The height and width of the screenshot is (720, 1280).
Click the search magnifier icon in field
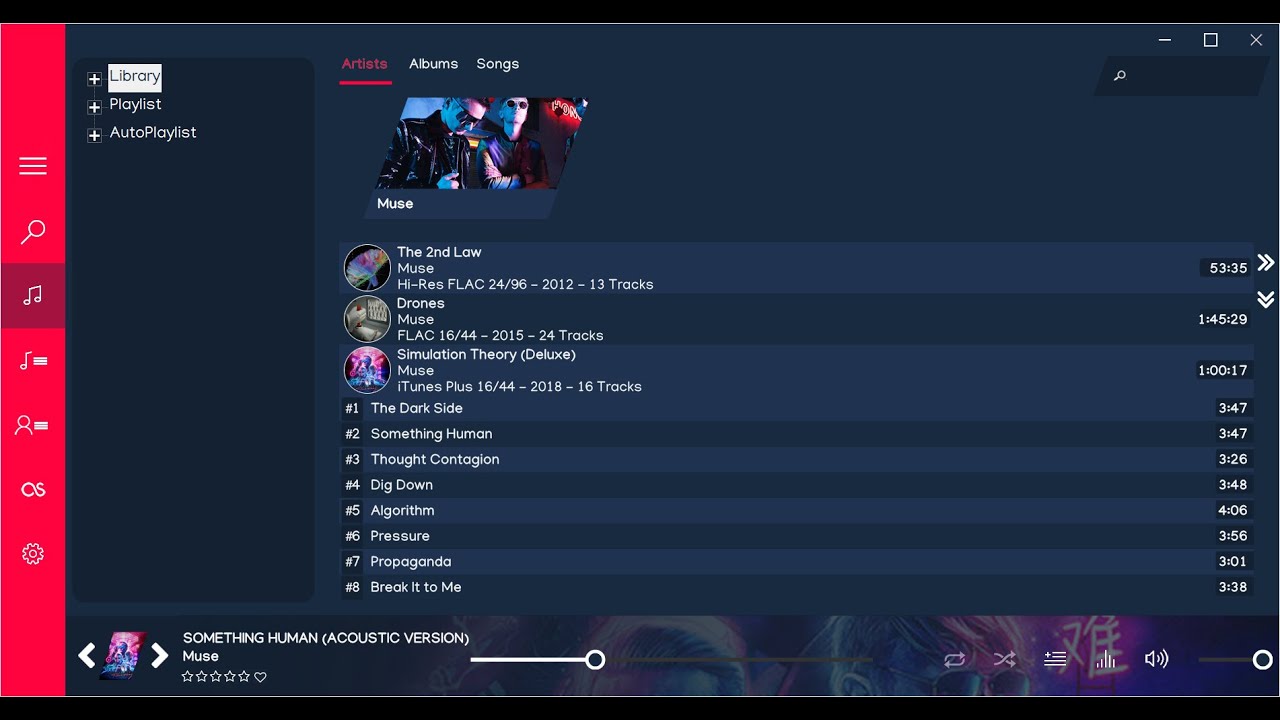(x=1120, y=75)
